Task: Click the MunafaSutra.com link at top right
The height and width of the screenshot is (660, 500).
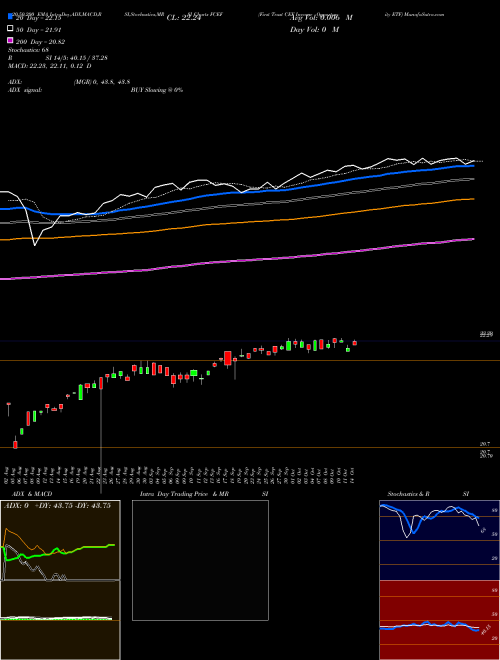Action: 424,14
